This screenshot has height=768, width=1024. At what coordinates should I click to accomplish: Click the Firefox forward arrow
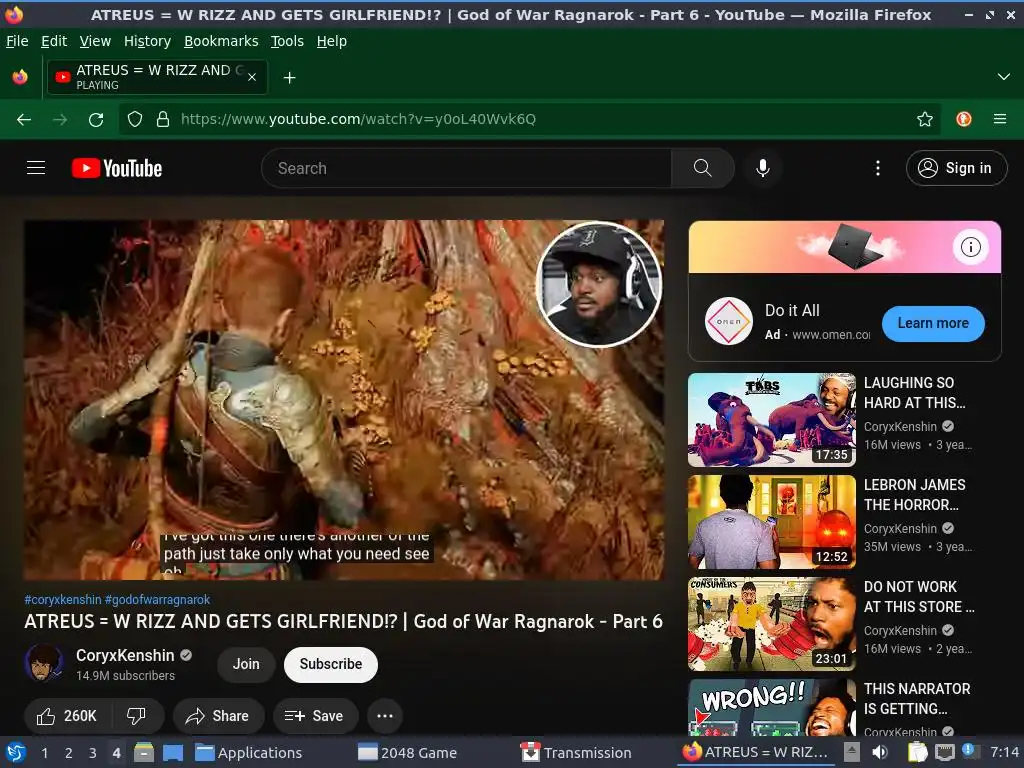coord(60,119)
